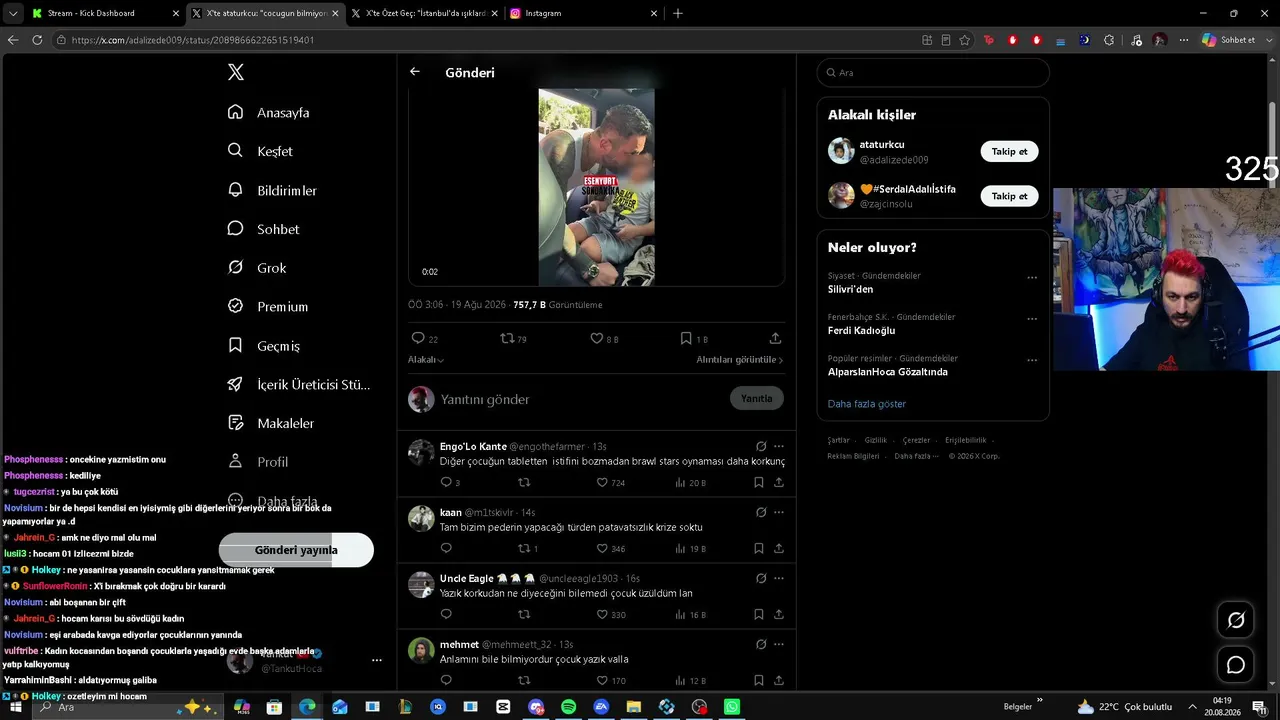Open more options for mehmet's reply

[x=779, y=645]
